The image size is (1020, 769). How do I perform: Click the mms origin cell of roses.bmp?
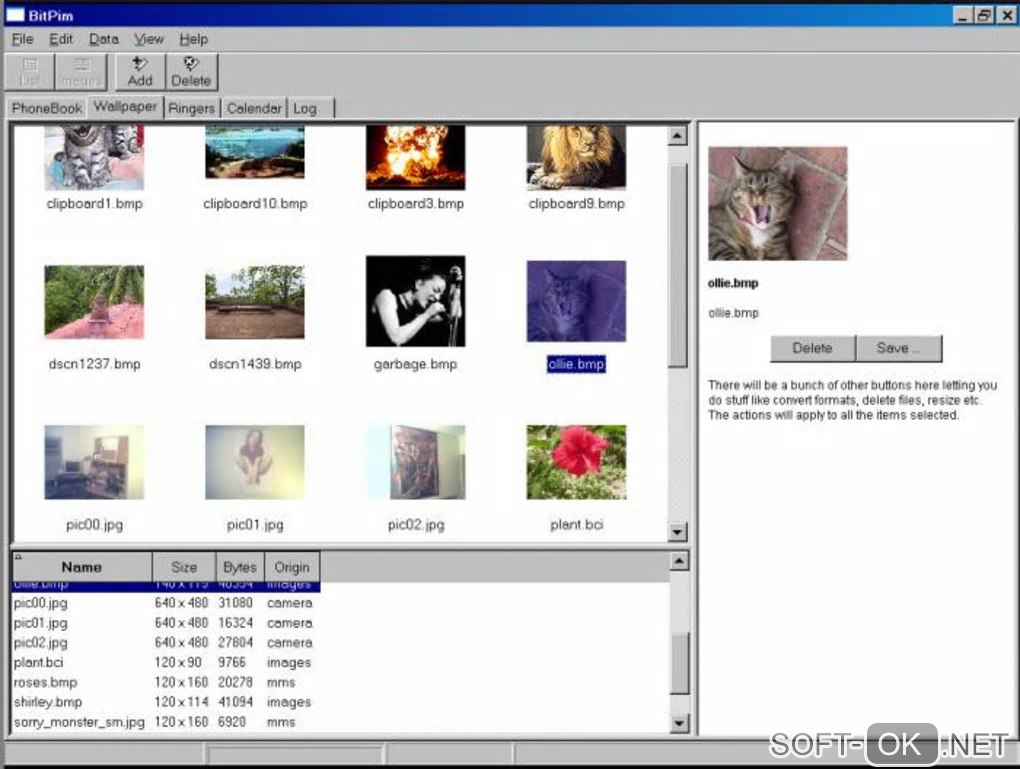(281, 682)
